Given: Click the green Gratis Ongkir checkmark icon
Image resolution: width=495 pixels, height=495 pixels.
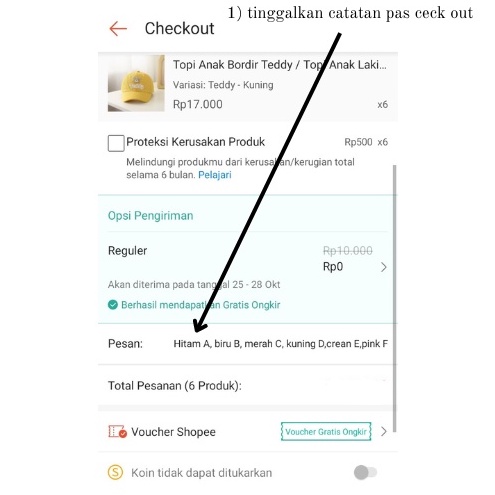Looking at the screenshot, I should click(x=113, y=305).
